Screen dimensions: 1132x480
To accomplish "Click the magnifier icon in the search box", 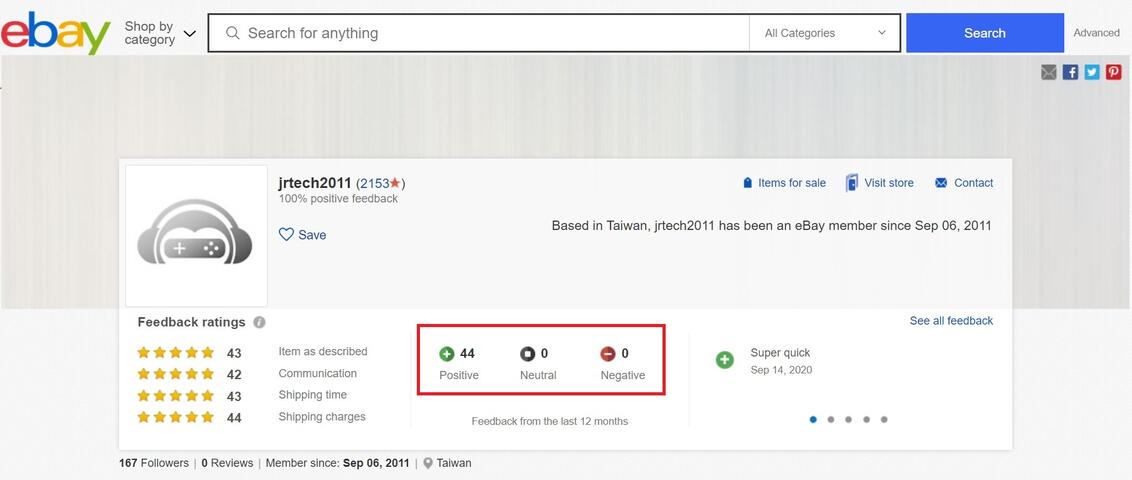I will (x=232, y=33).
